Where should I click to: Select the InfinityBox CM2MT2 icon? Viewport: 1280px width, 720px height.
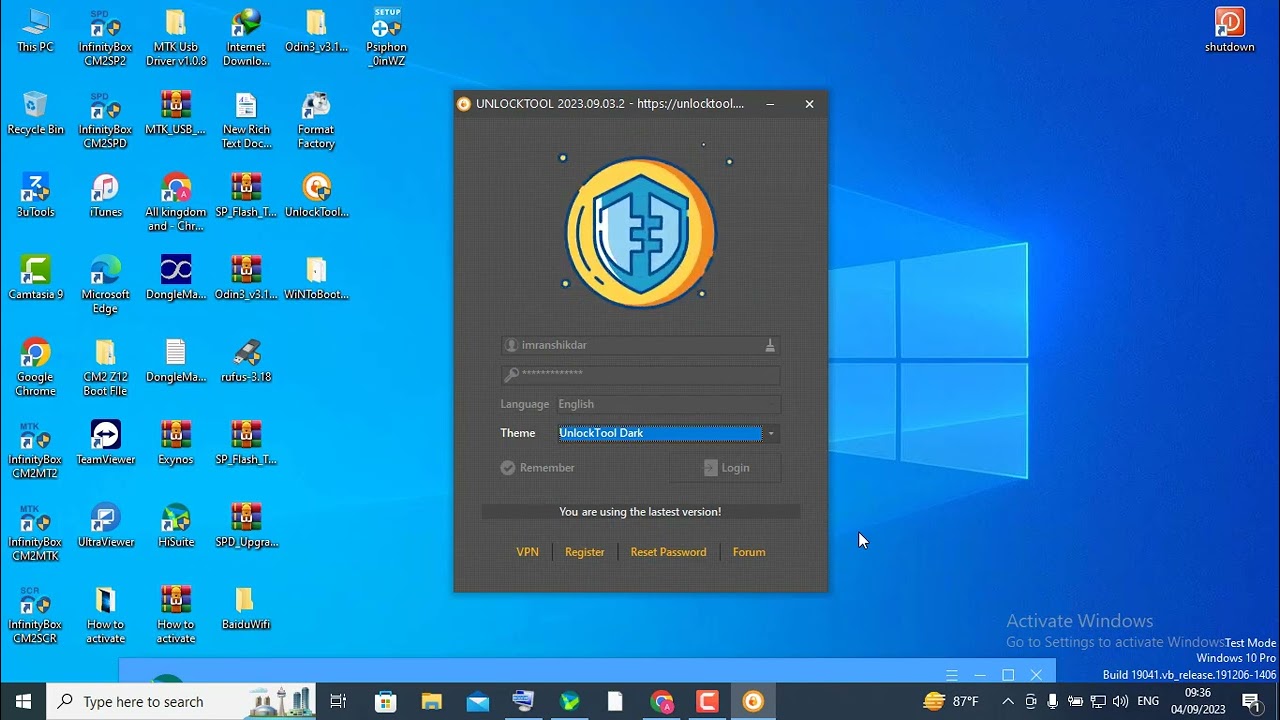35,449
